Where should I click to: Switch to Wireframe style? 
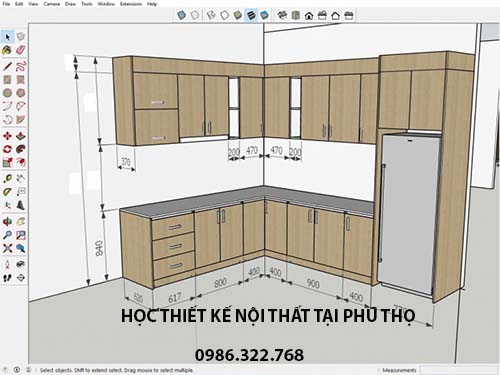click(211, 15)
